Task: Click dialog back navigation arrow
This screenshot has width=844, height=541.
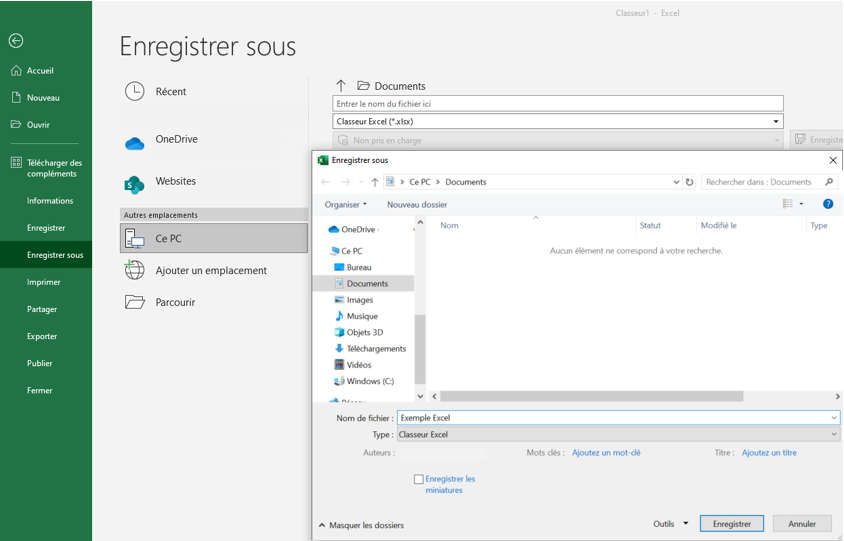Action: (325, 182)
